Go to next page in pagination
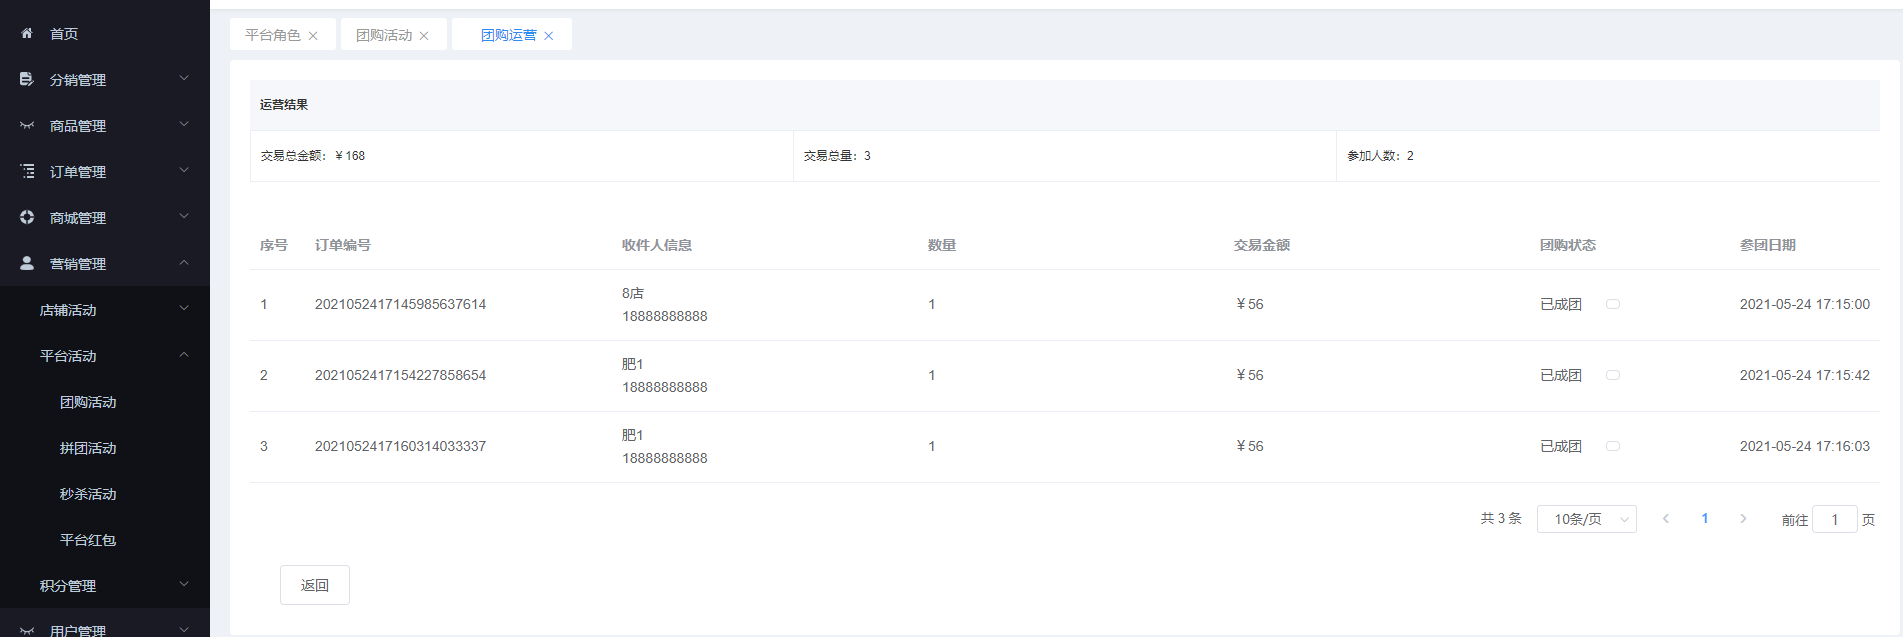The image size is (1903, 637). click(1743, 519)
